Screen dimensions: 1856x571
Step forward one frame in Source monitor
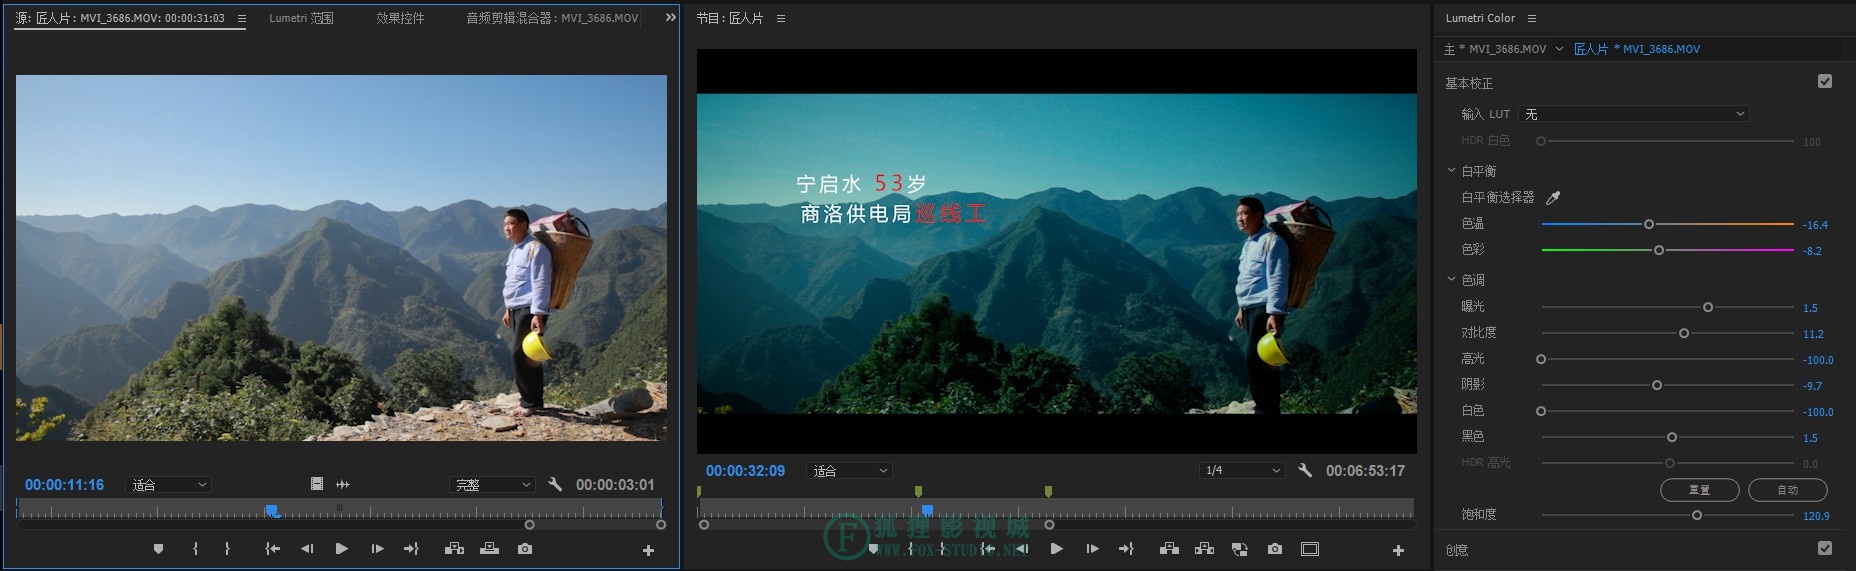click(x=377, y=549)
